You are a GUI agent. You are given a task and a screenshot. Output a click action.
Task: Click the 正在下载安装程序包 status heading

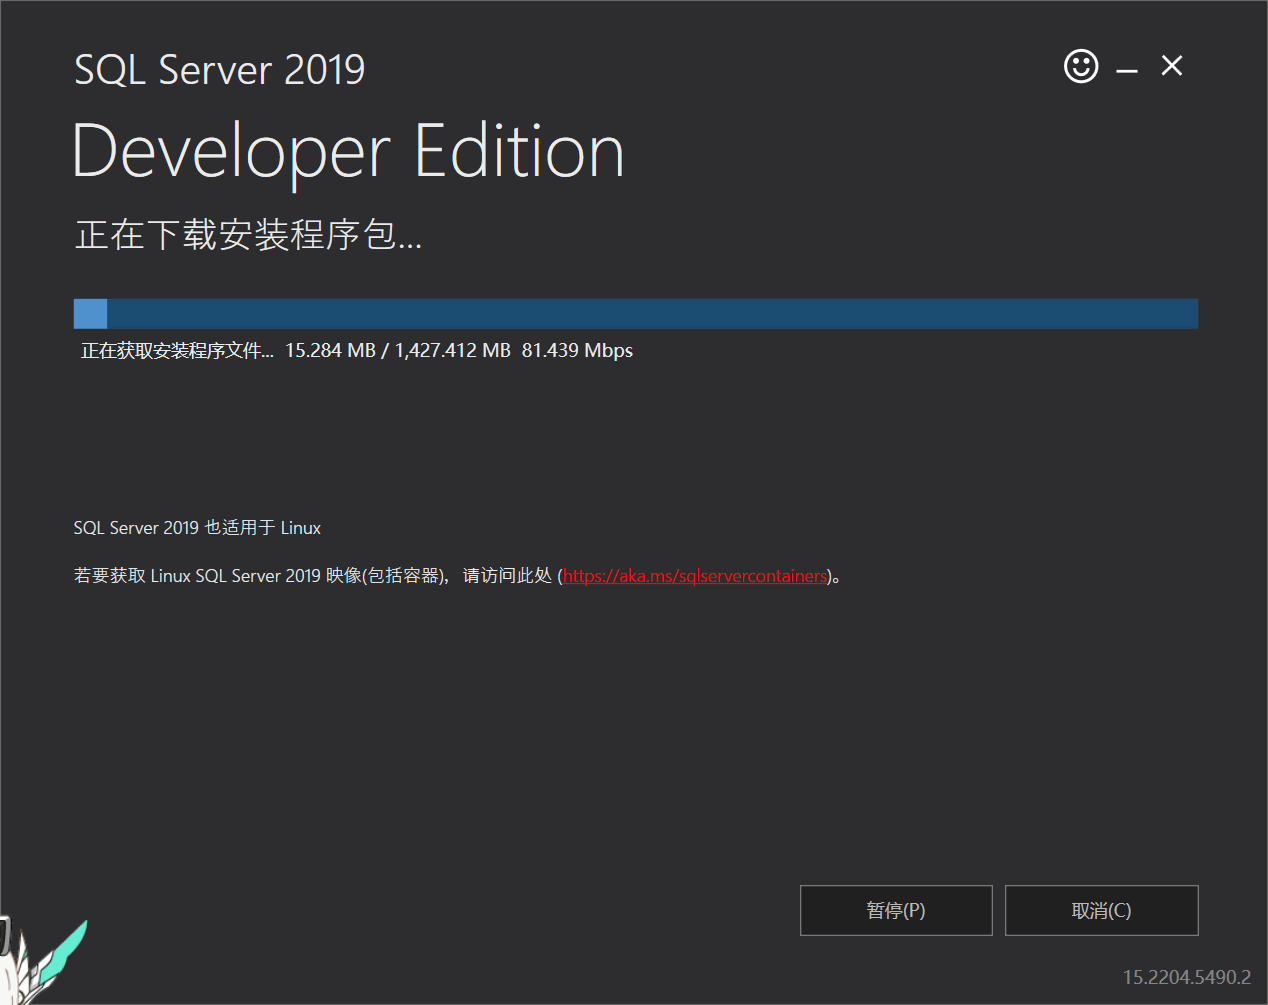click(248, 235)
